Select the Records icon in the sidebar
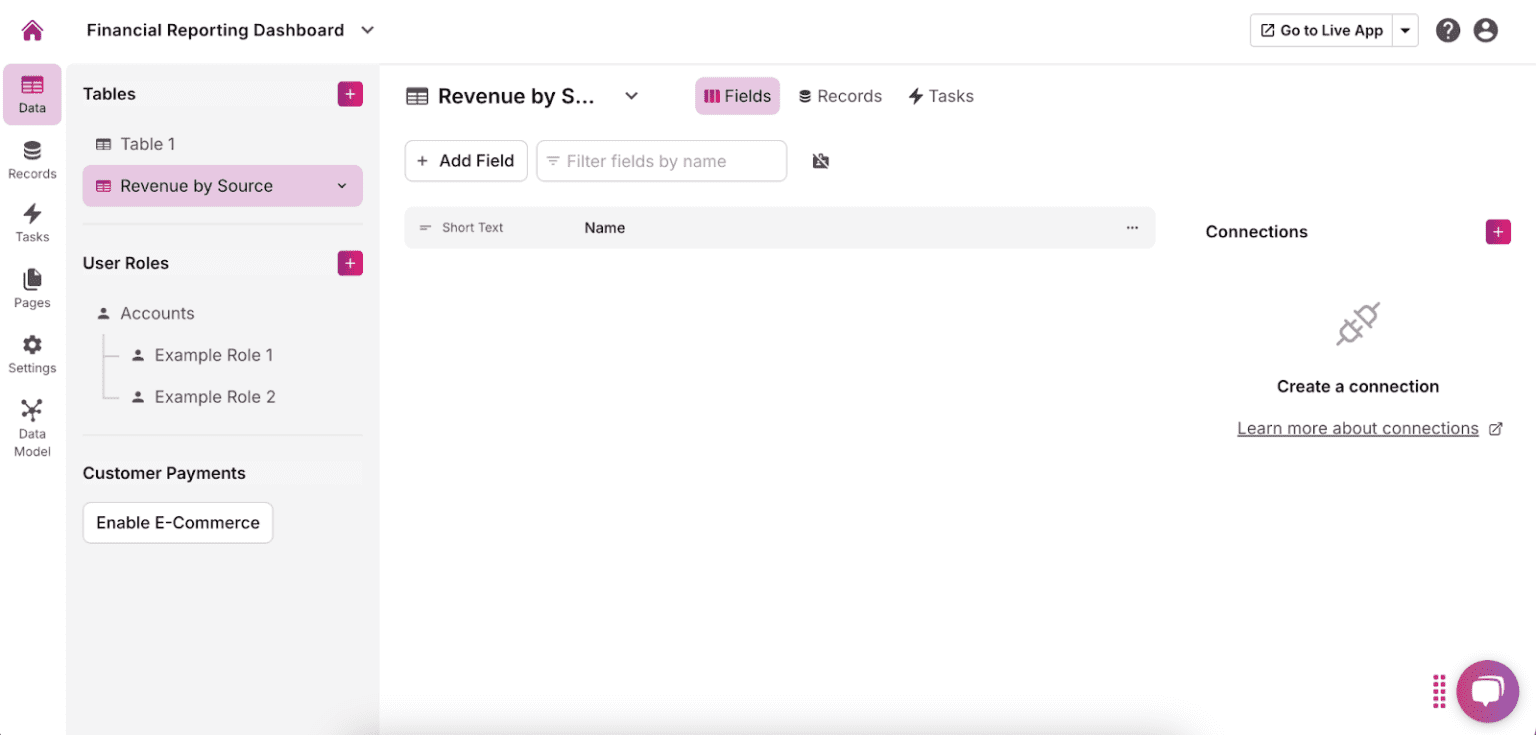Viewport: 1536px width, 735px height. coord(31,160)
